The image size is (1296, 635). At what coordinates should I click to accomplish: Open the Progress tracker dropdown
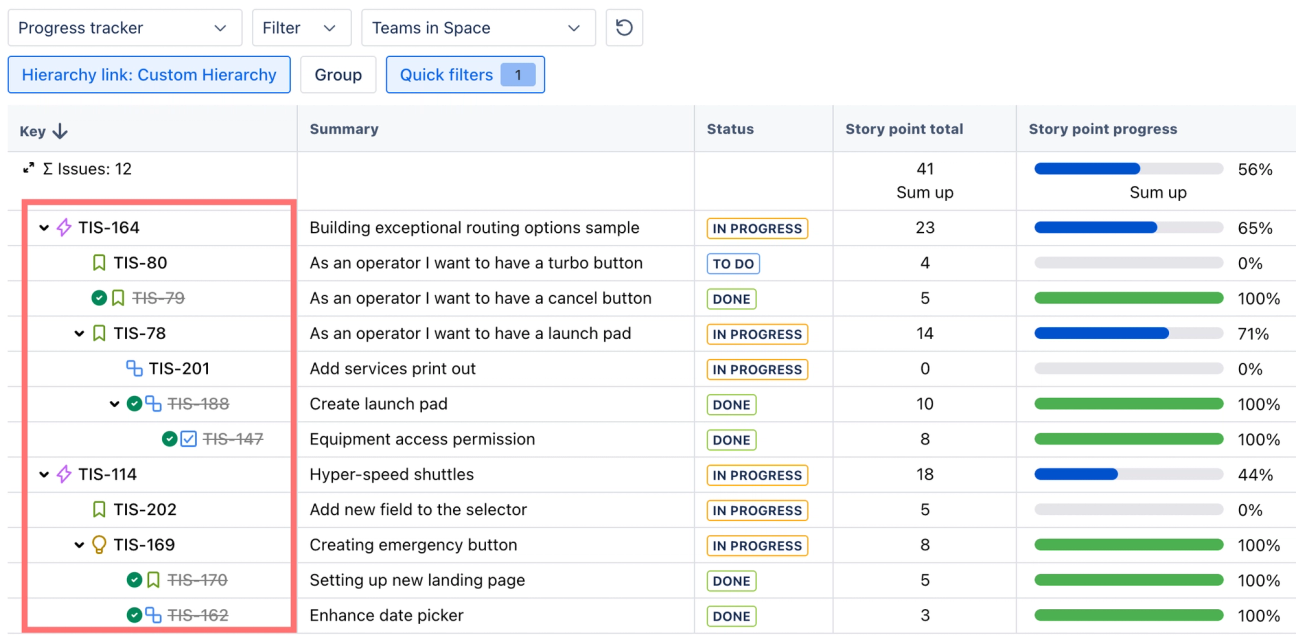click(124, 28)
